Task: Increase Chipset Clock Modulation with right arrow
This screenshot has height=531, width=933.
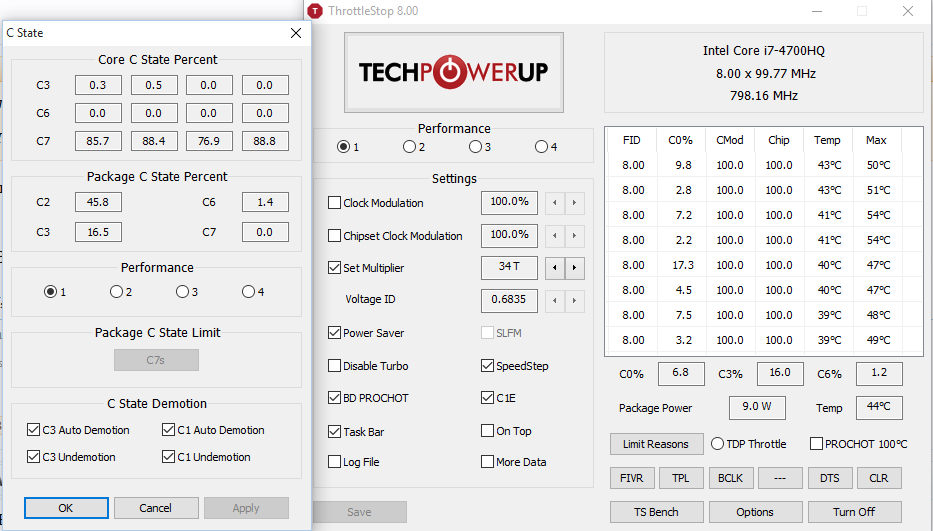Action: 574,236
